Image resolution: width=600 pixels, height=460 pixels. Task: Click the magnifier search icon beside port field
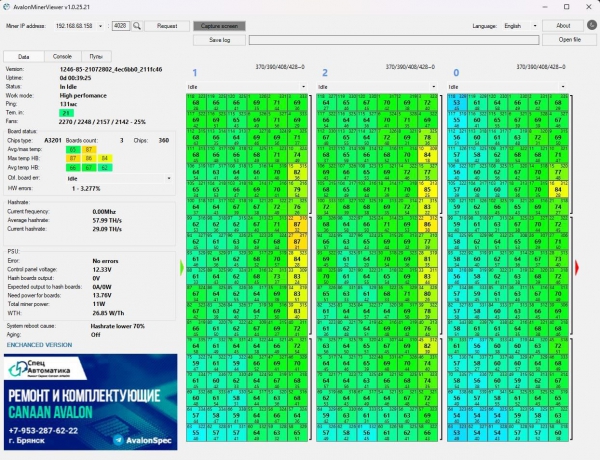(x=136, y=25)
